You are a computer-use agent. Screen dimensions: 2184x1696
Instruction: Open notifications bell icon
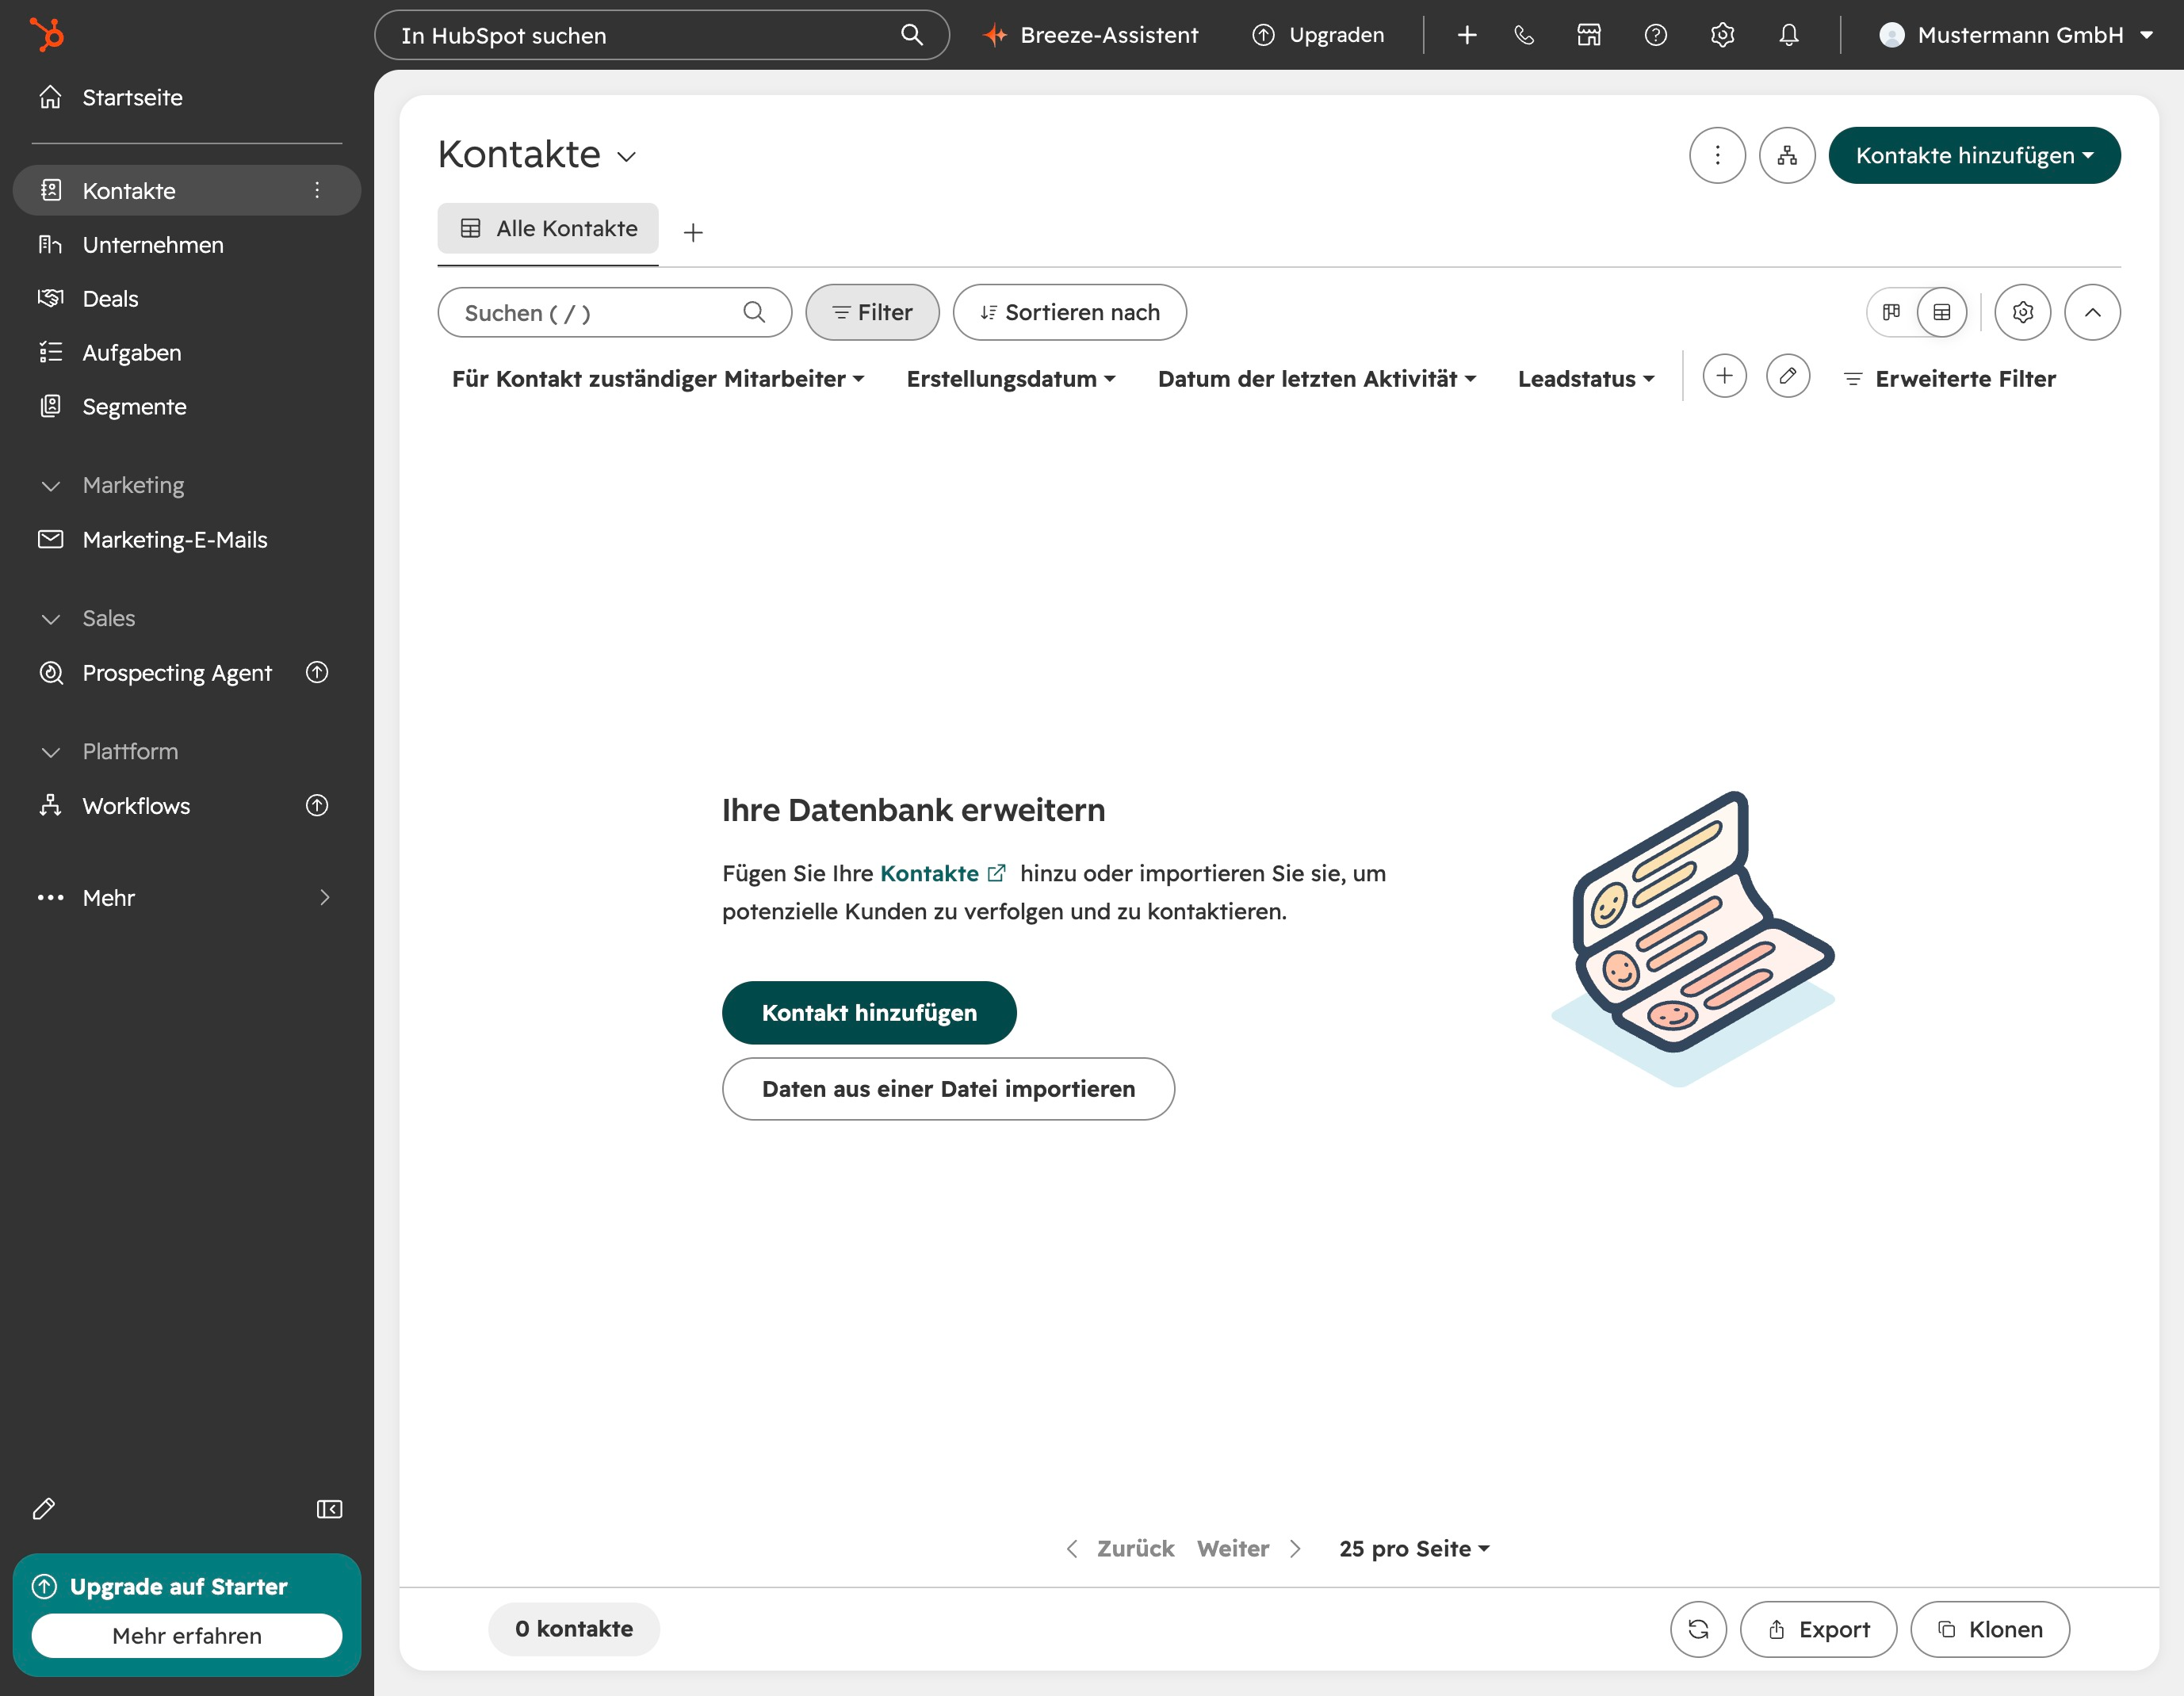coord(1789,35)
